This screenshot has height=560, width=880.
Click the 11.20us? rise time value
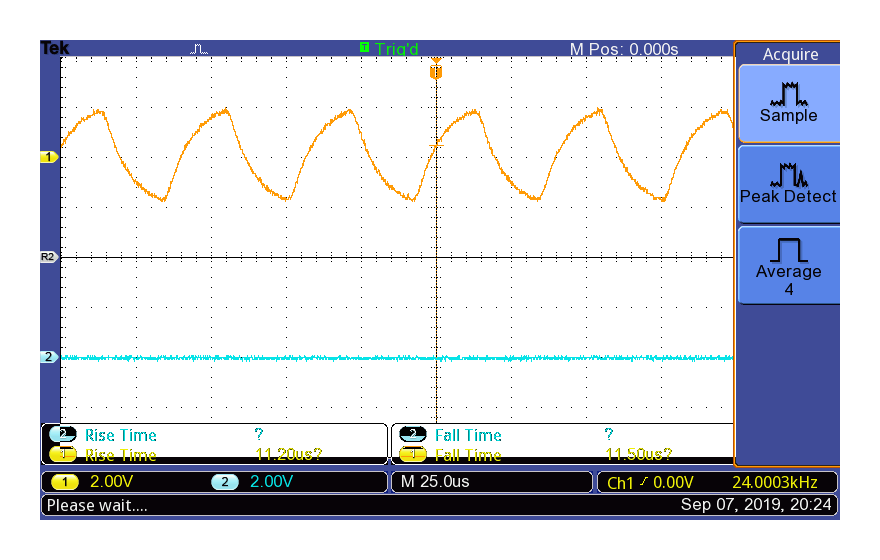pos(288,453)
